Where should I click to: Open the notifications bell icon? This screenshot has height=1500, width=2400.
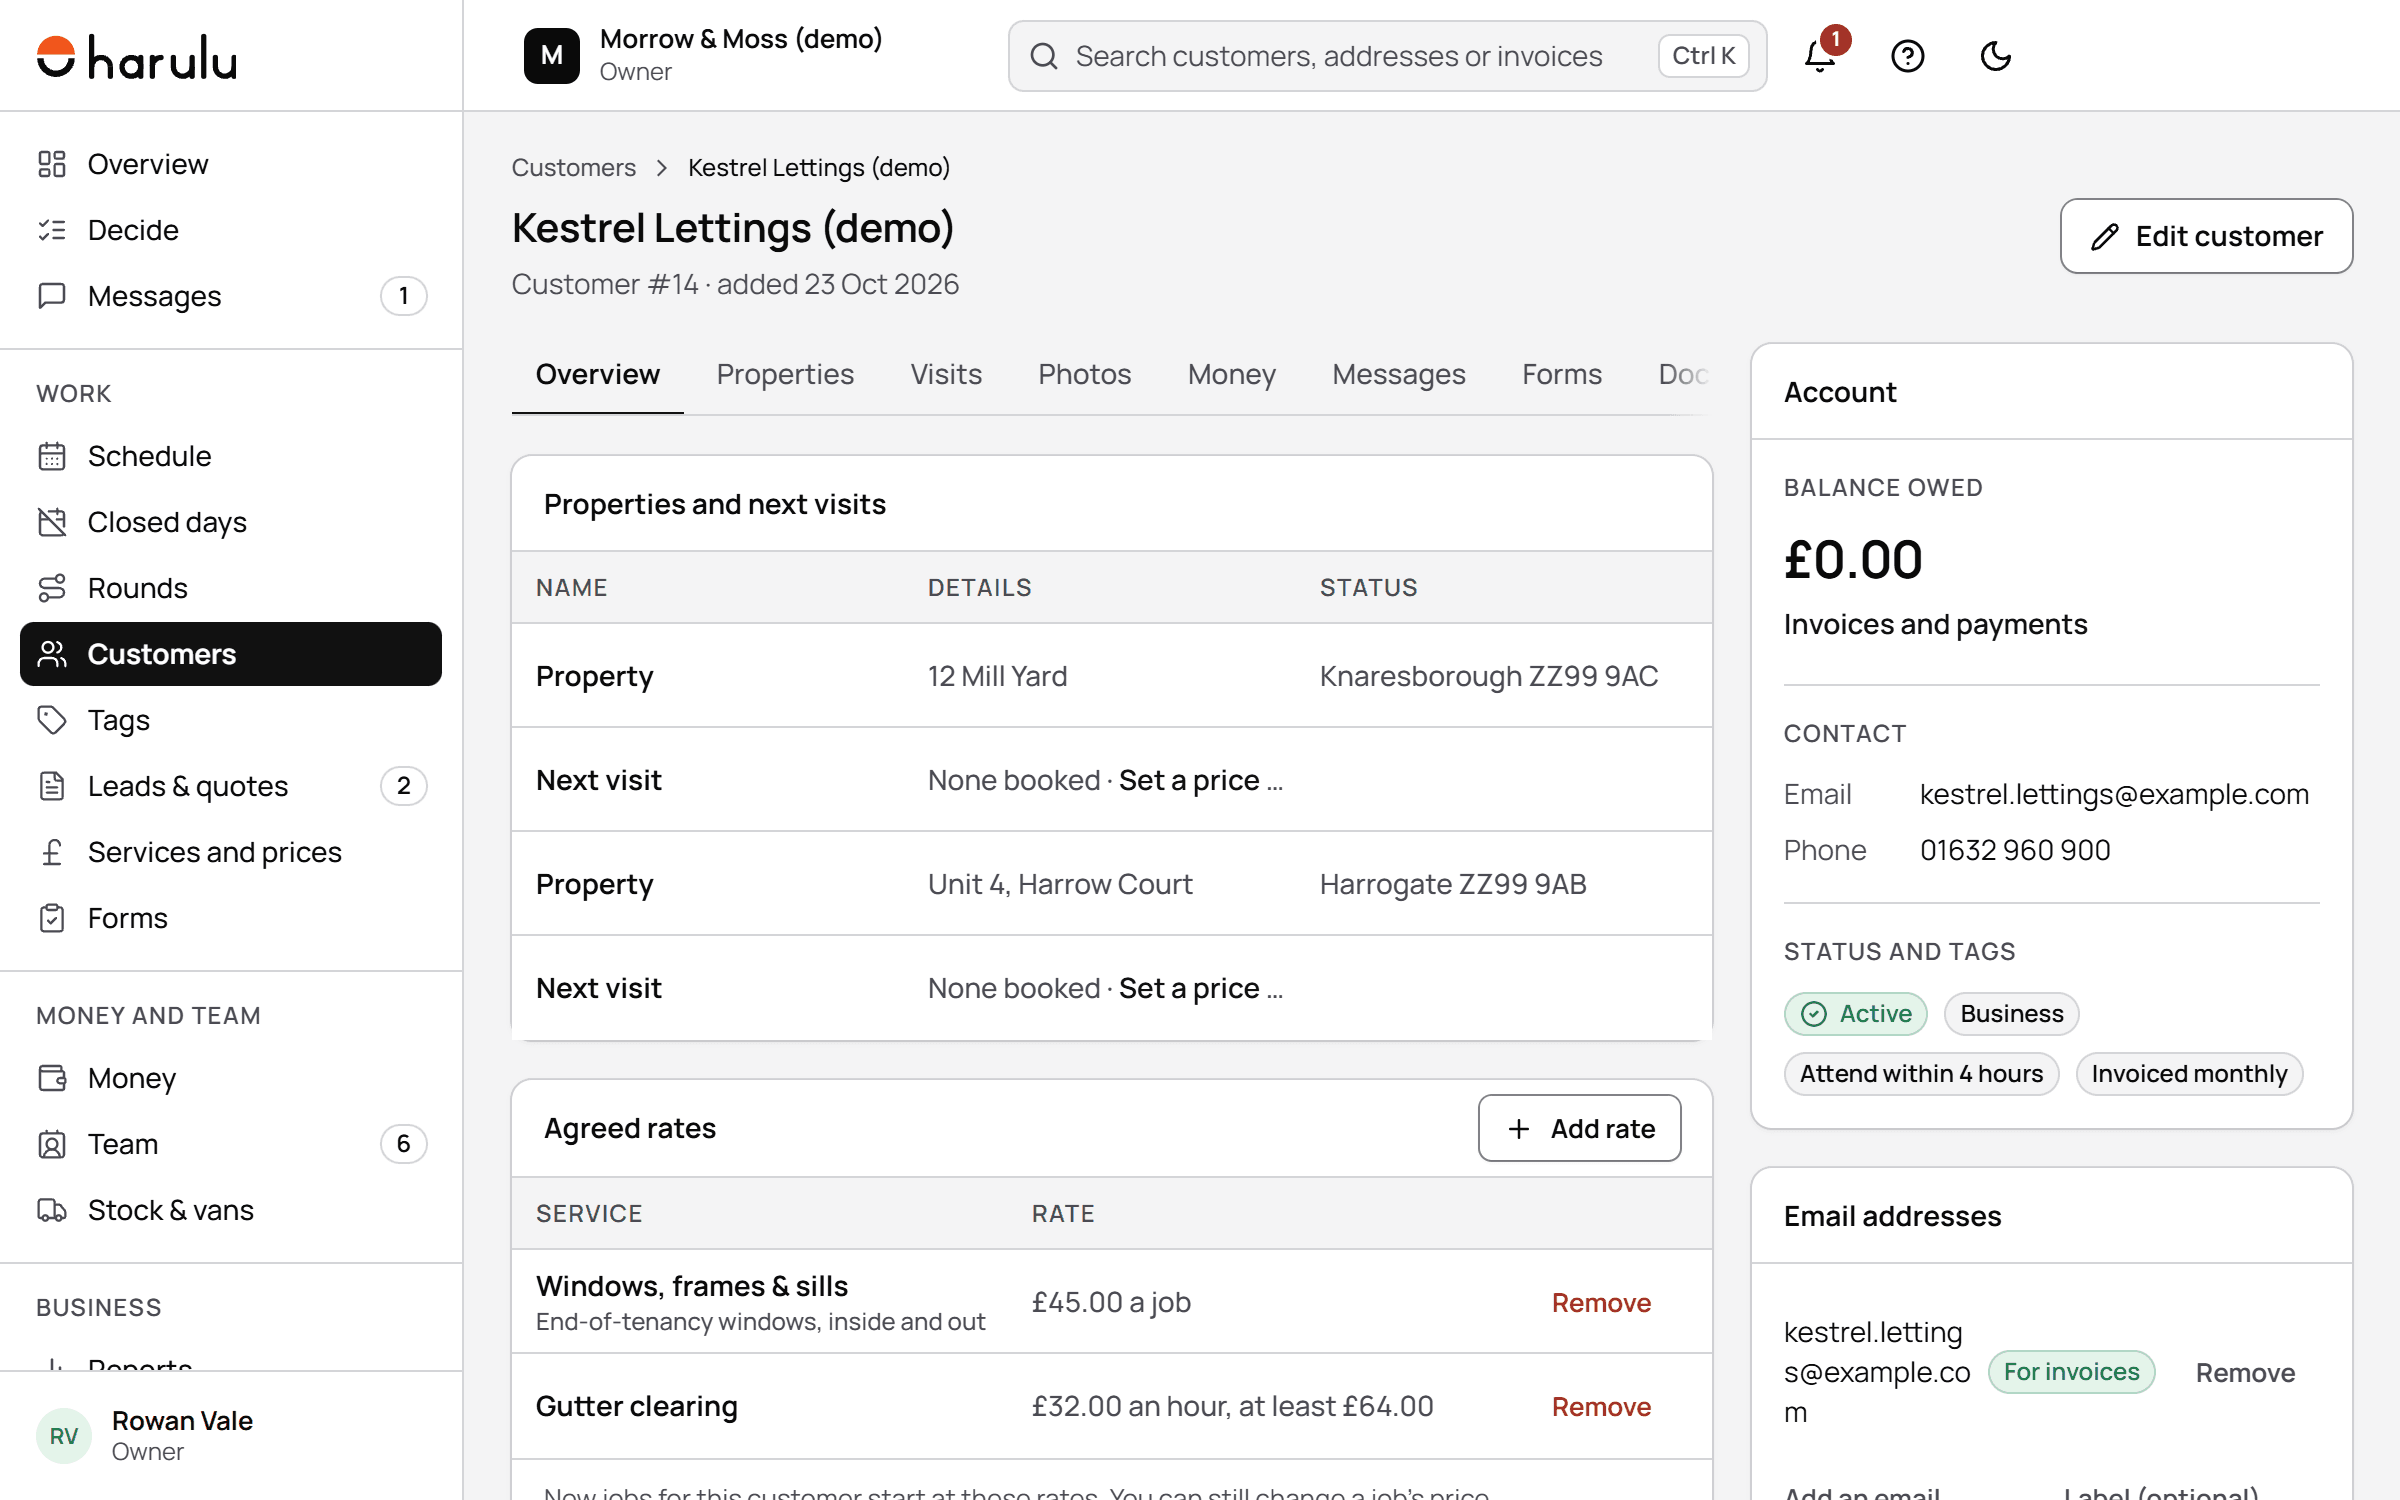1820,56
